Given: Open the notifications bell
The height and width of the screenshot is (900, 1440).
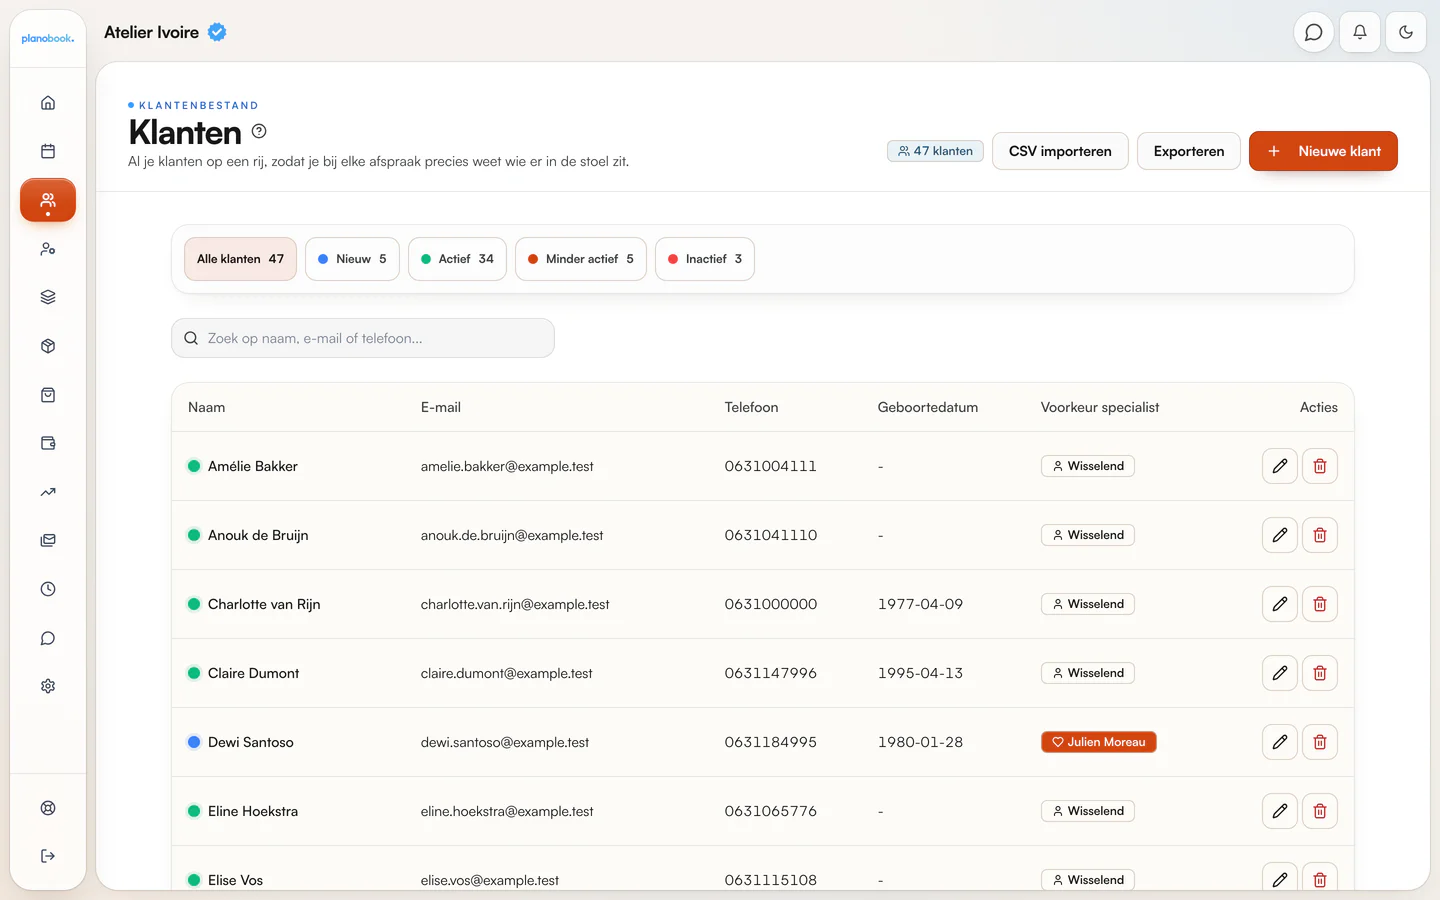Looking at the screenshot, I should click(x=1360, y=32).
